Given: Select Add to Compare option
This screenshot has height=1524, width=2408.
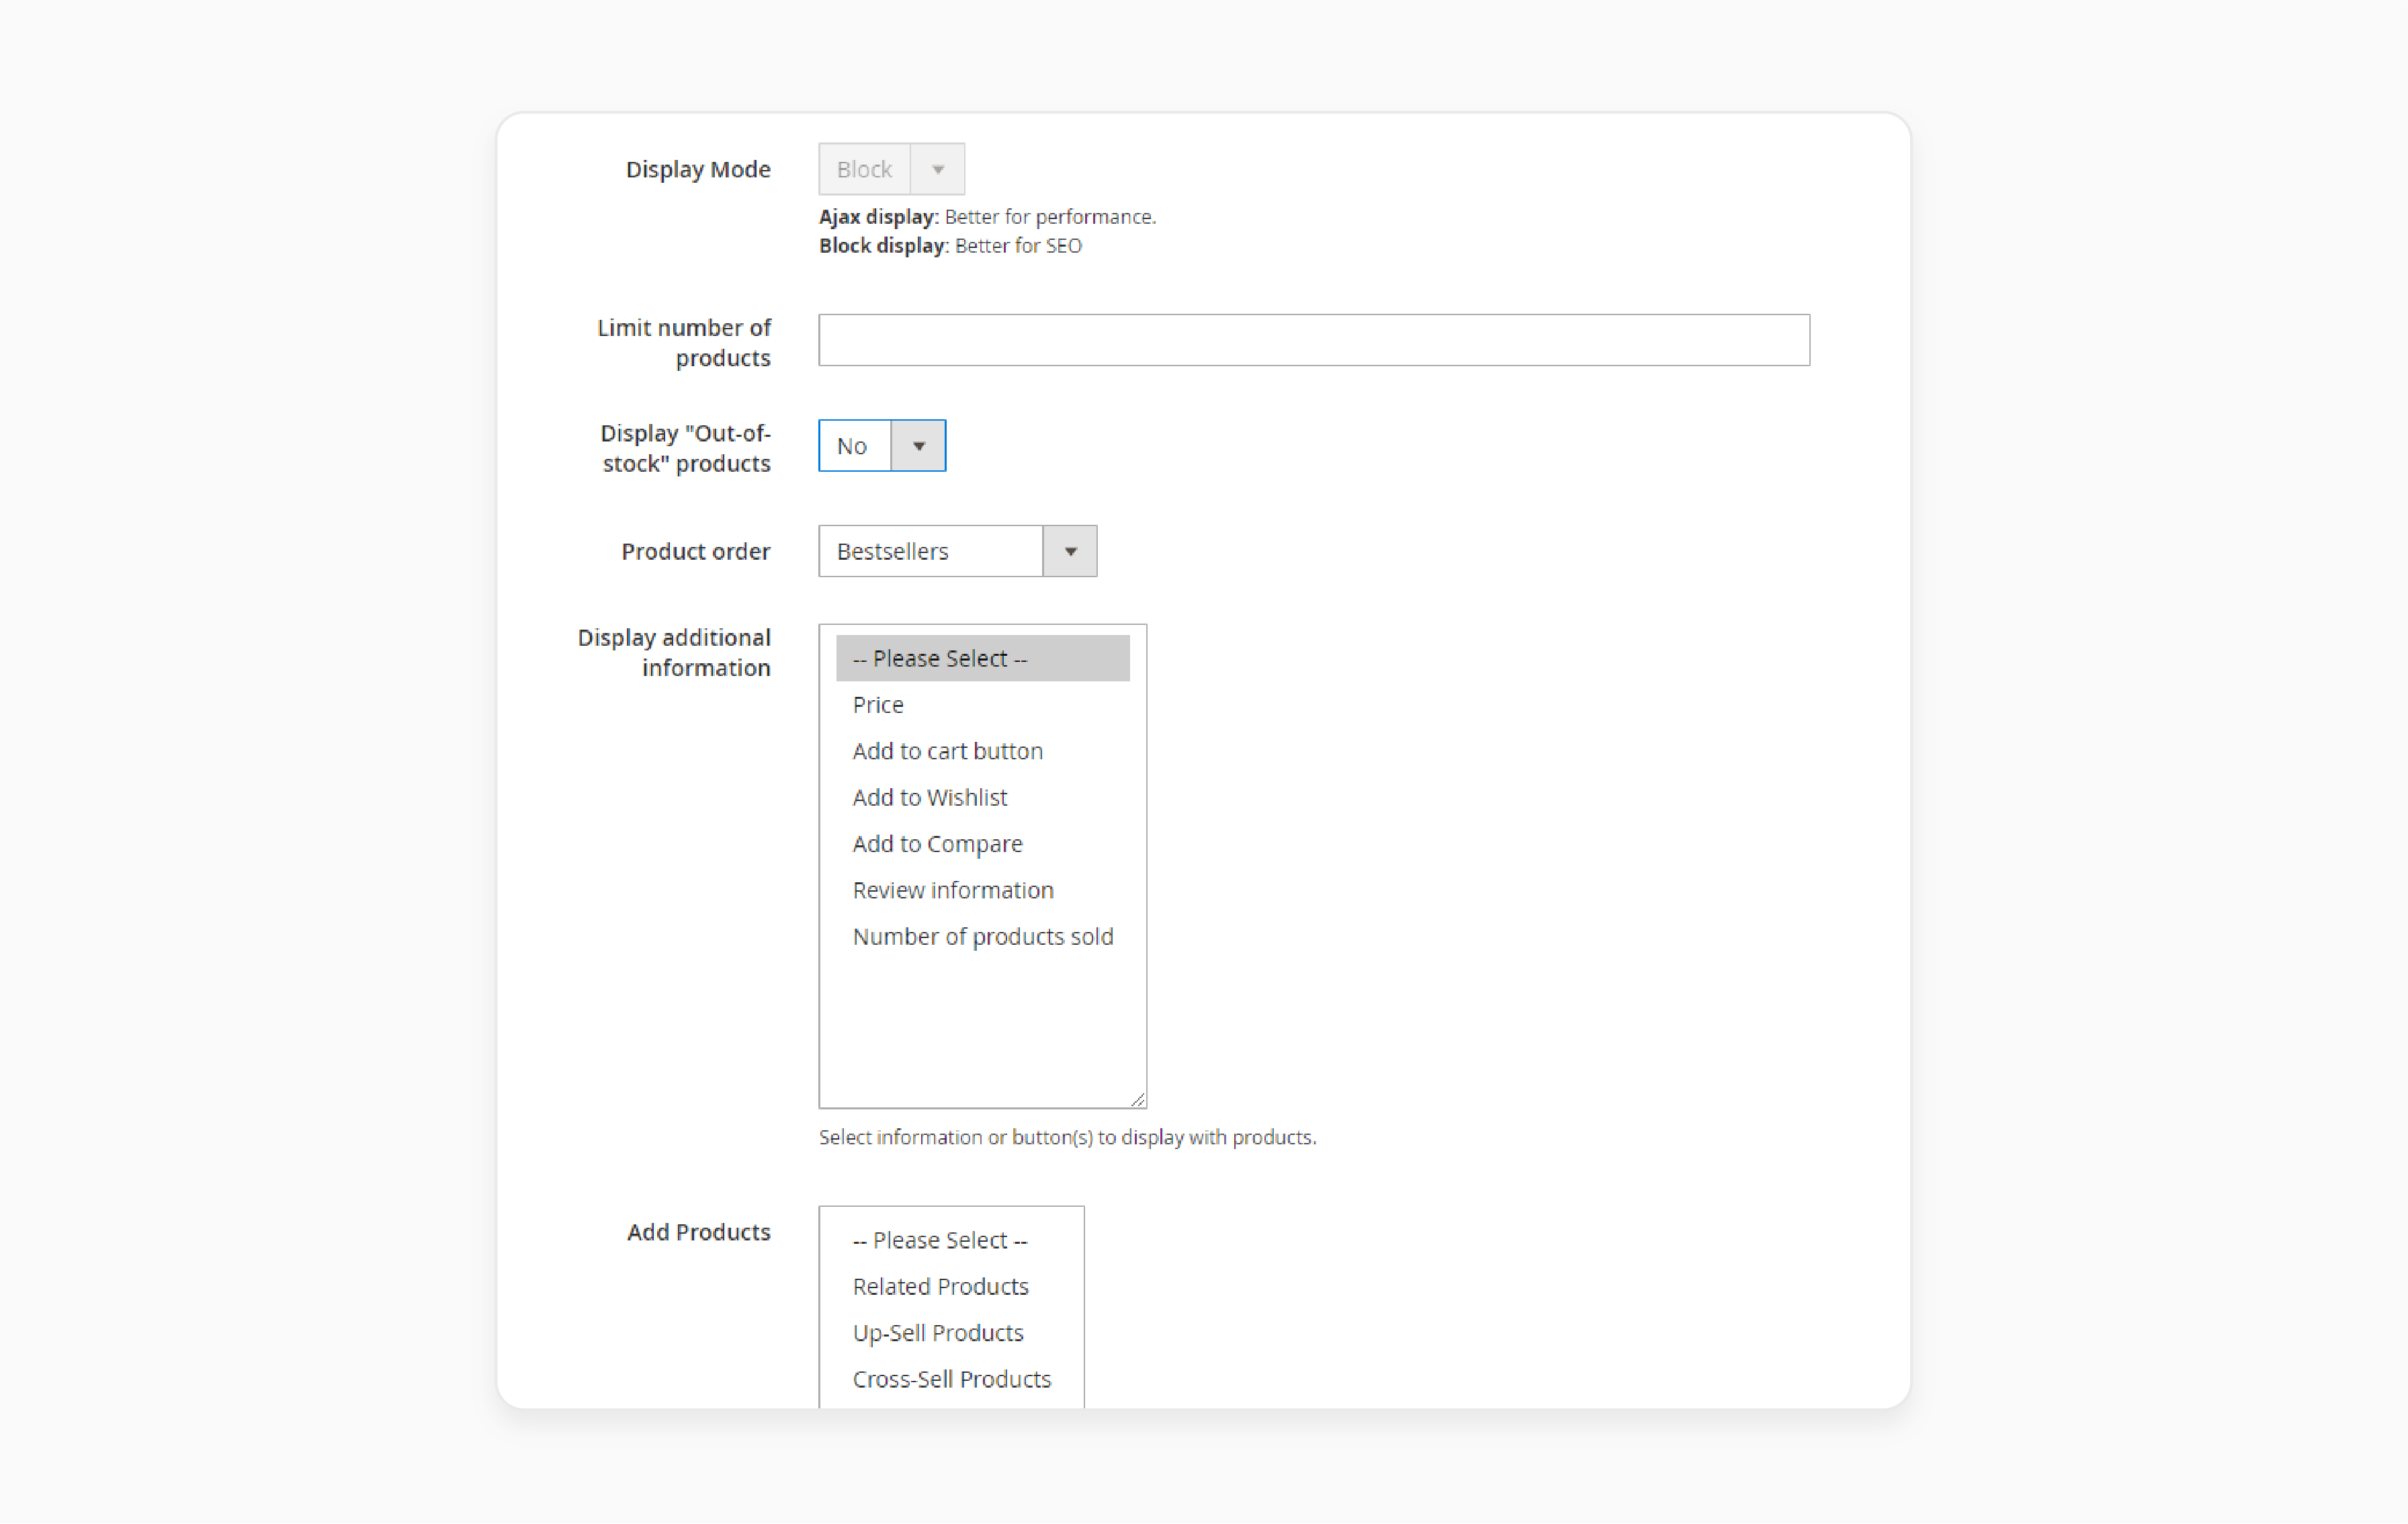Looking at the screenshot, I should coord(982,844).
